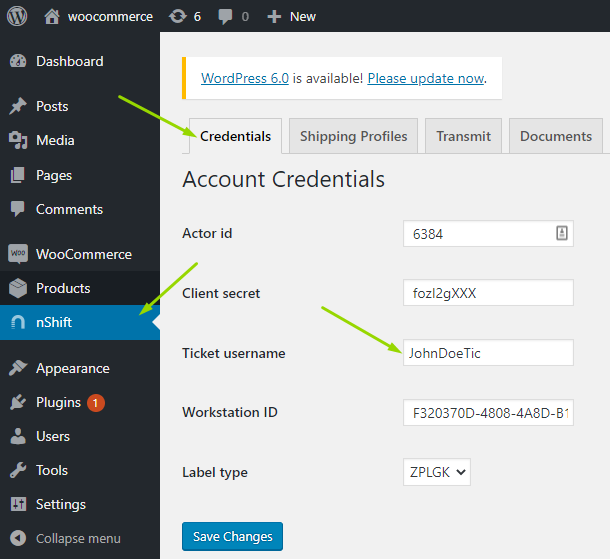Click the Collapse menu arrow icon
The image size is (610, 559).
pos(18,538)
